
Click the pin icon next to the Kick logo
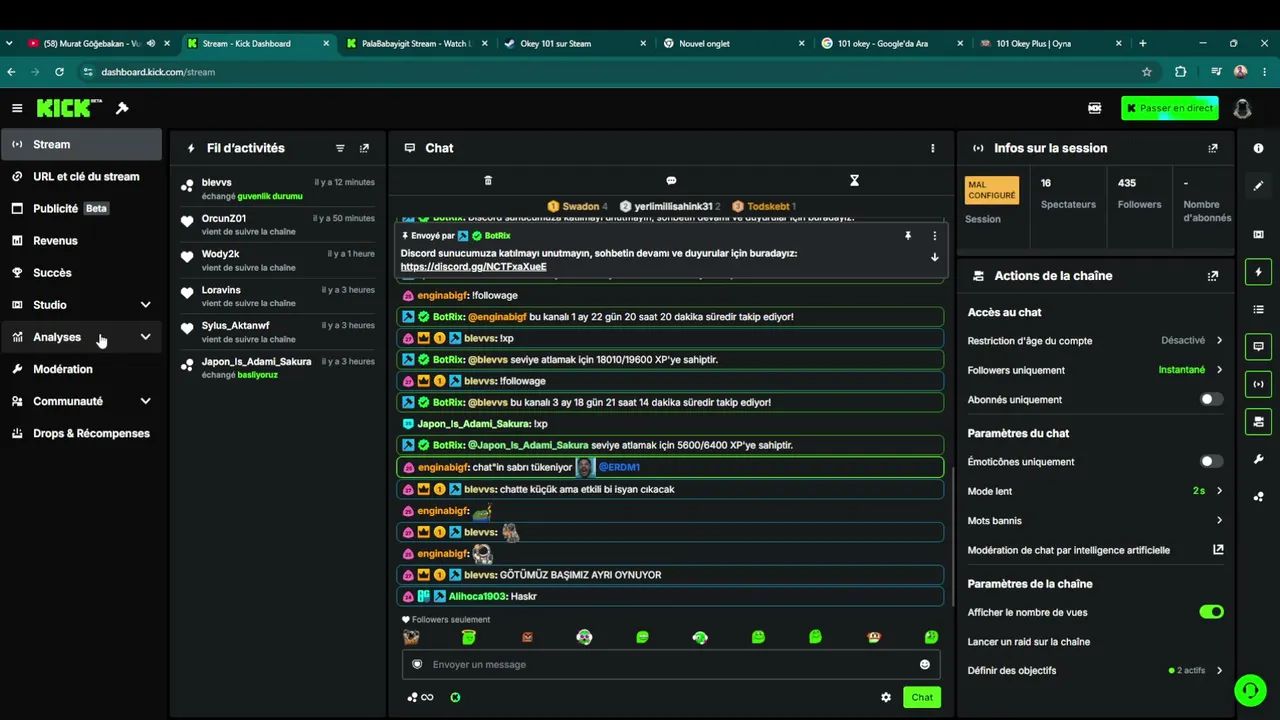[x=122, y=108]
